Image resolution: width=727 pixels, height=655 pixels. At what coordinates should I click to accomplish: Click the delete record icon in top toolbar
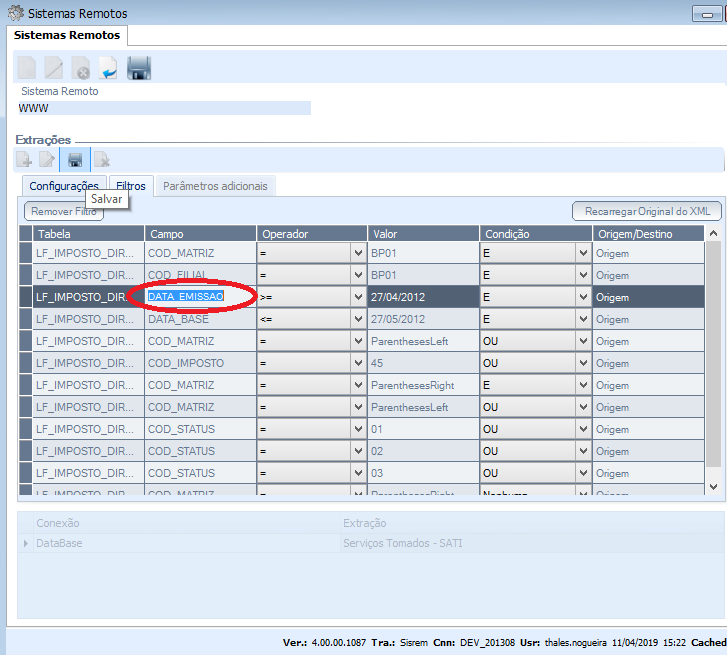coord(81,68)
